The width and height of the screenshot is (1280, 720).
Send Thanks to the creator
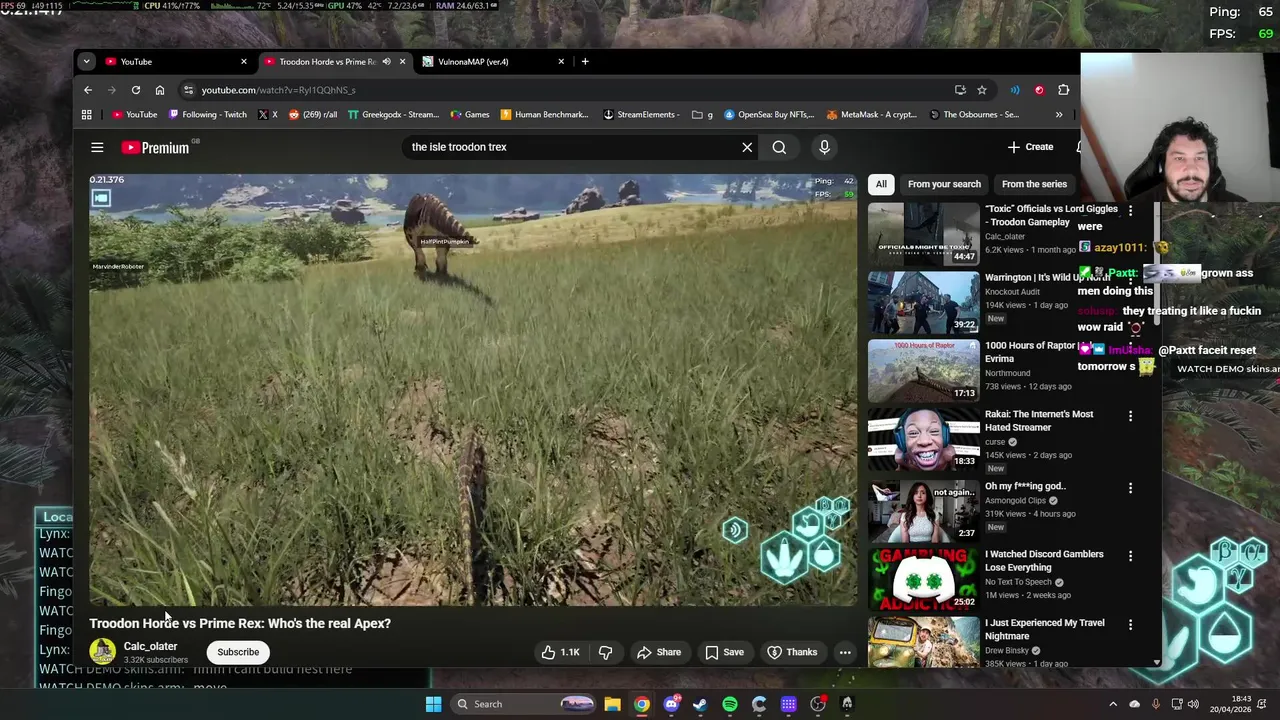pos(792,652)
